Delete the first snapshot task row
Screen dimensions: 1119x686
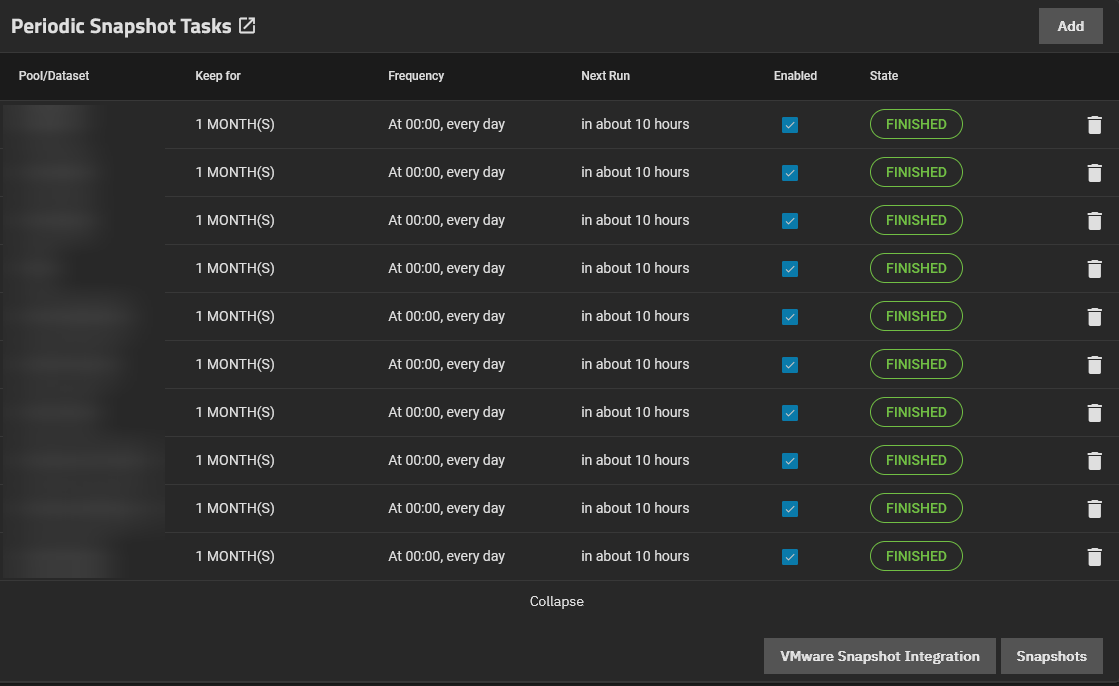(1094, 125)
